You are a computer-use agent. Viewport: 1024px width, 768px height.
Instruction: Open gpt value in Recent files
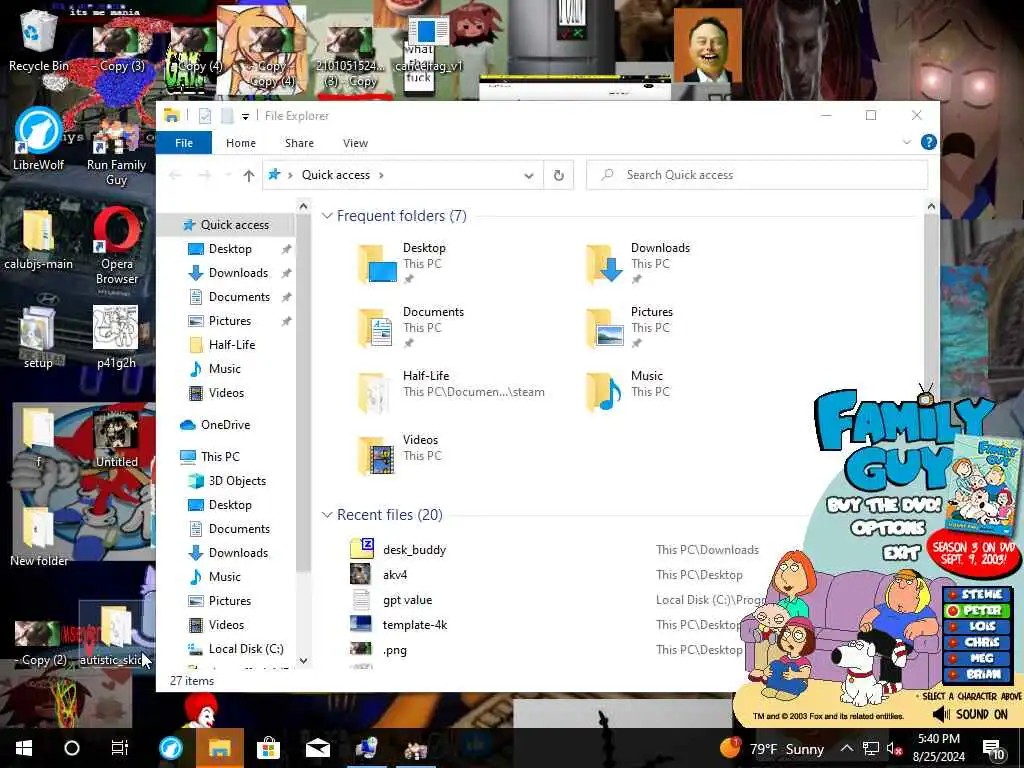click(x=408, y=600)
